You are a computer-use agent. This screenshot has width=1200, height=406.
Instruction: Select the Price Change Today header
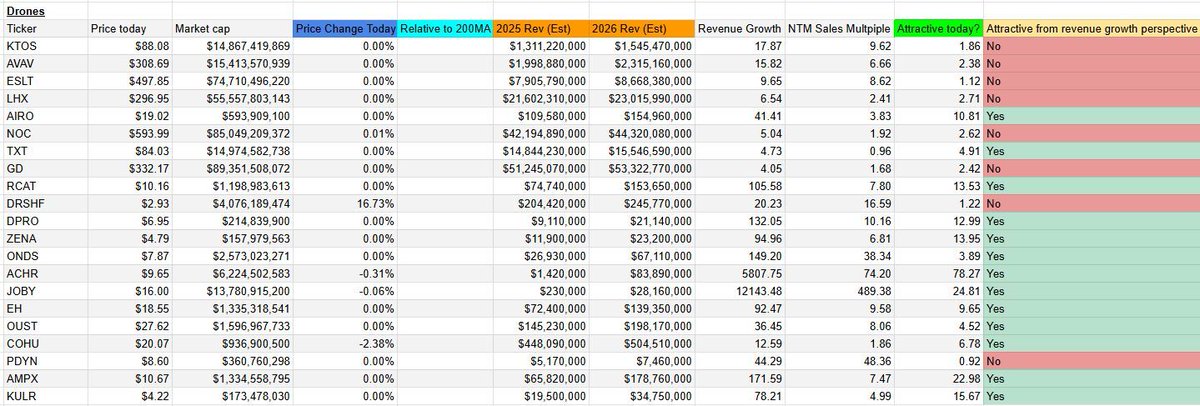pyautogui.click(x=345, y=29)
